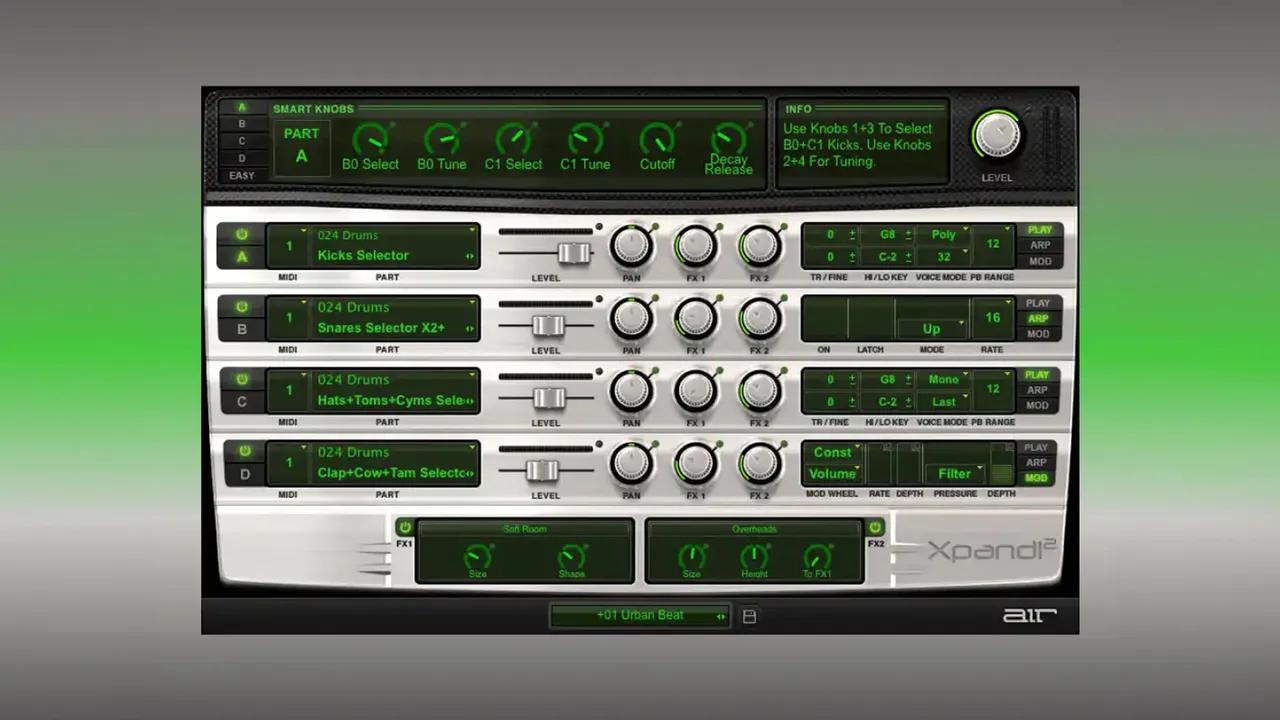Select smart knobs tab C
This screenshot has width=1280, height=720.
point(241,141)
